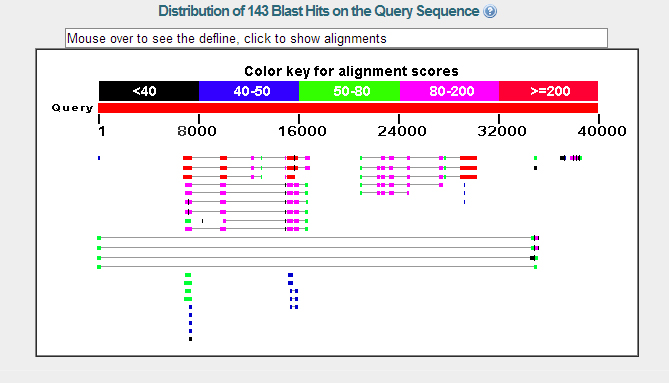This screenshot has width=669, height=383.
Task: Click the magenta hit near 24000 in first row
Action: 391,158
